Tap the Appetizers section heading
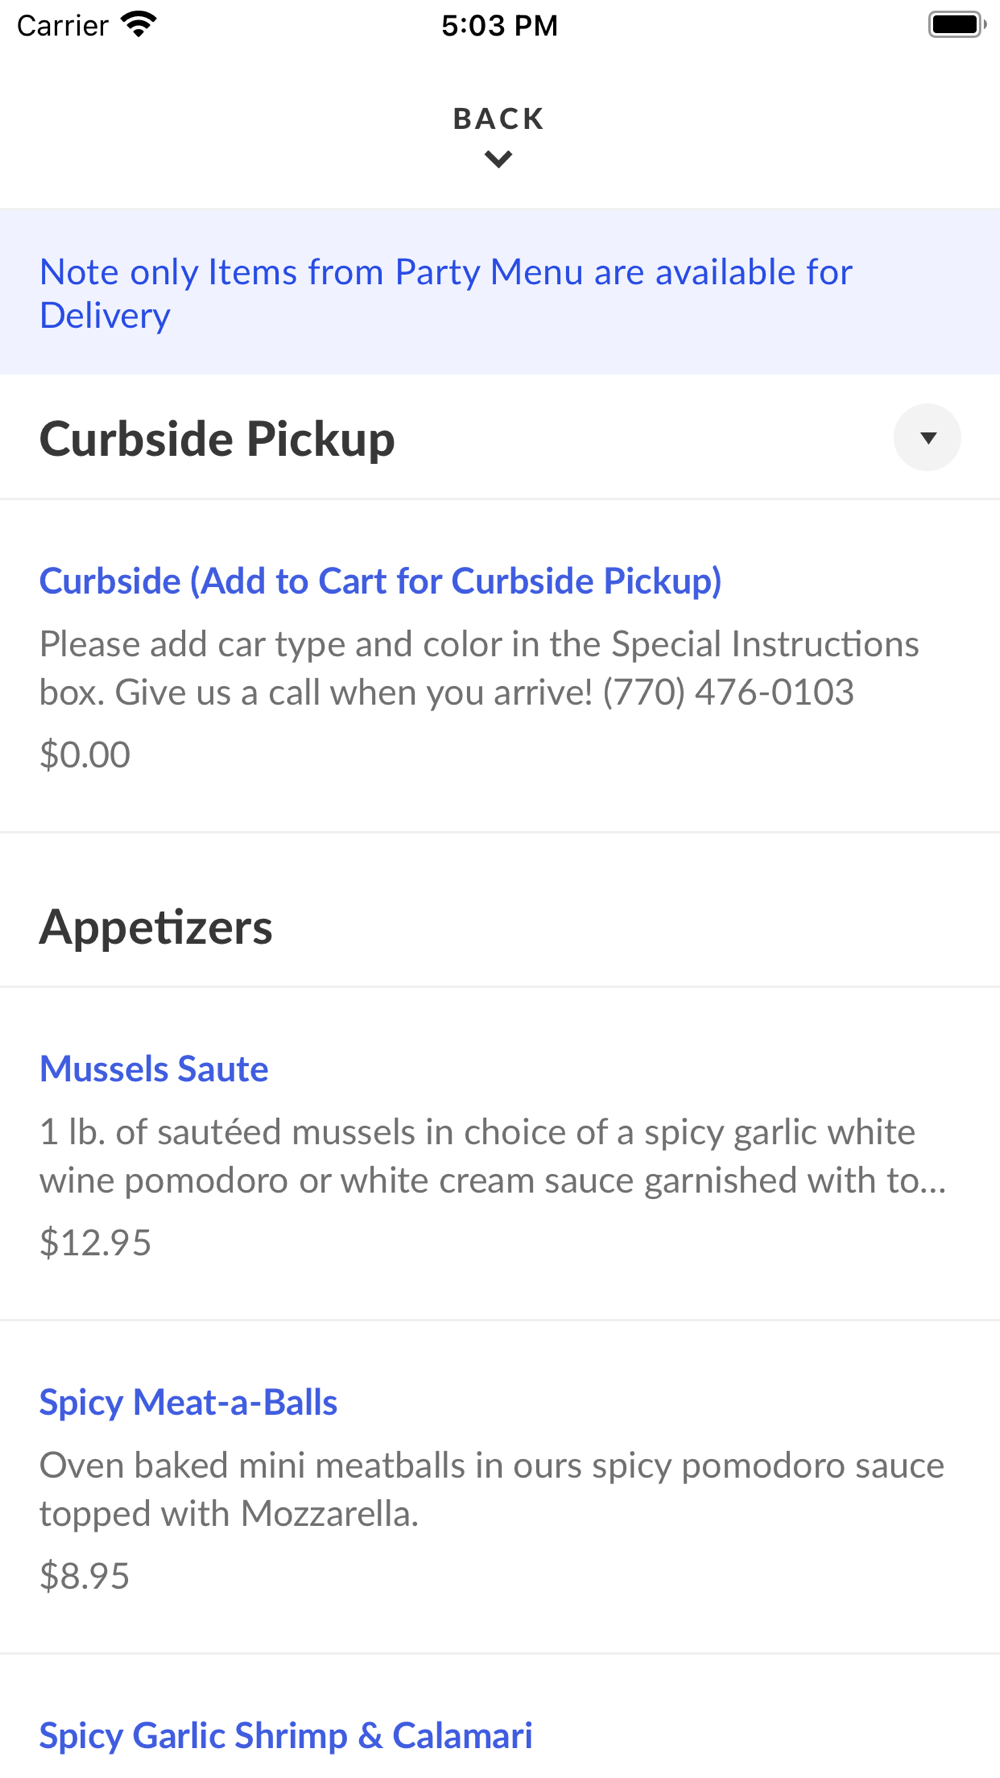The height and width of the screenshot is (1778, 1000). 156,927
